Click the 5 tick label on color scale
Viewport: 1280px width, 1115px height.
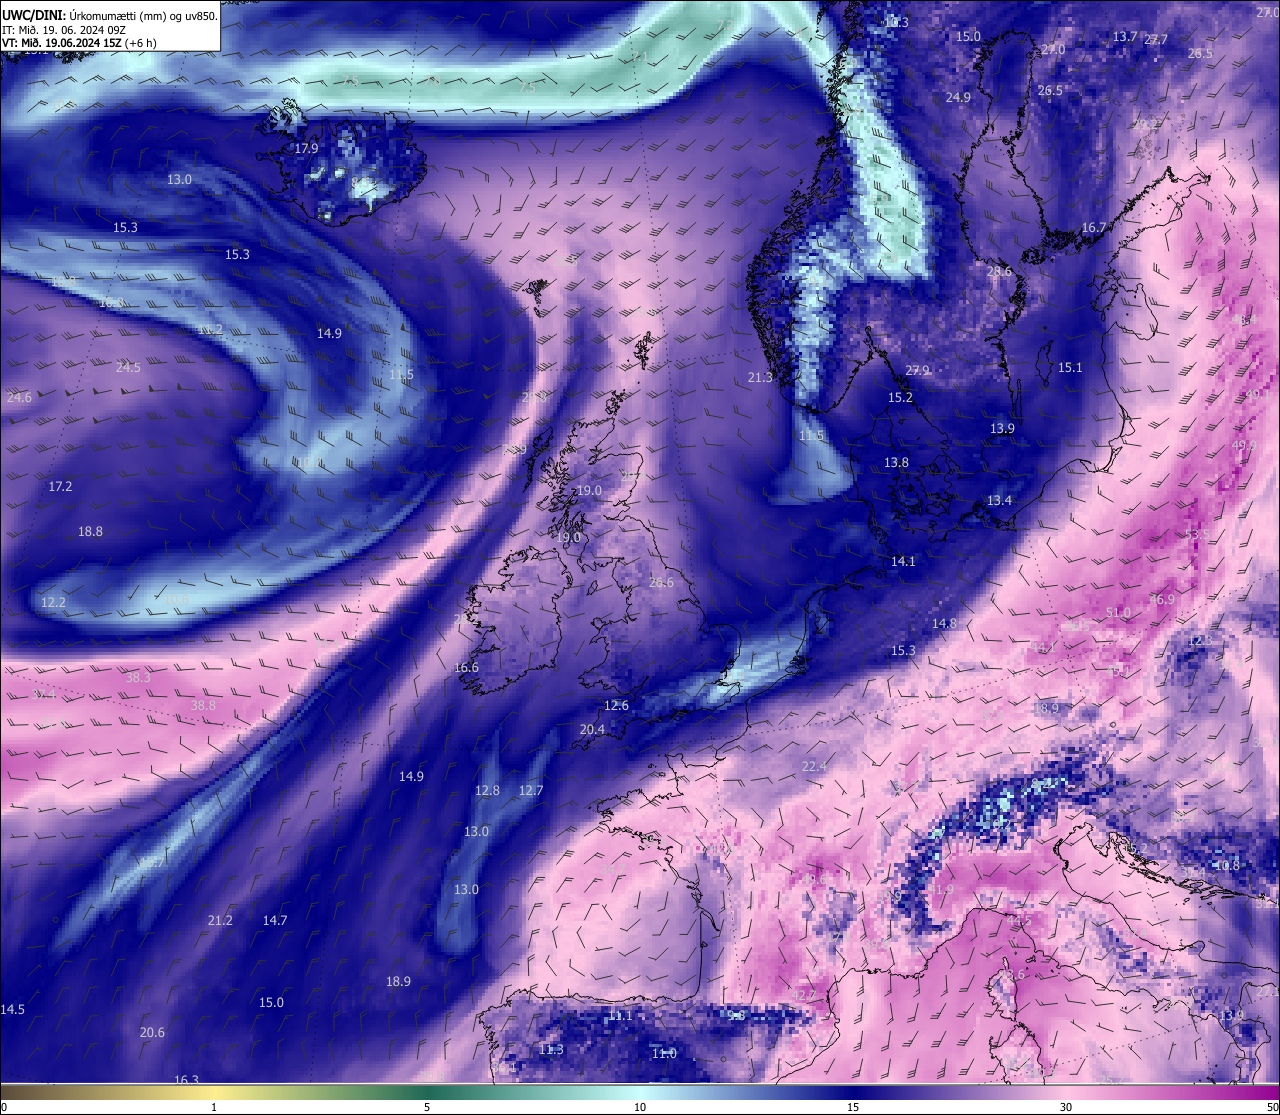coord(427,1107)
